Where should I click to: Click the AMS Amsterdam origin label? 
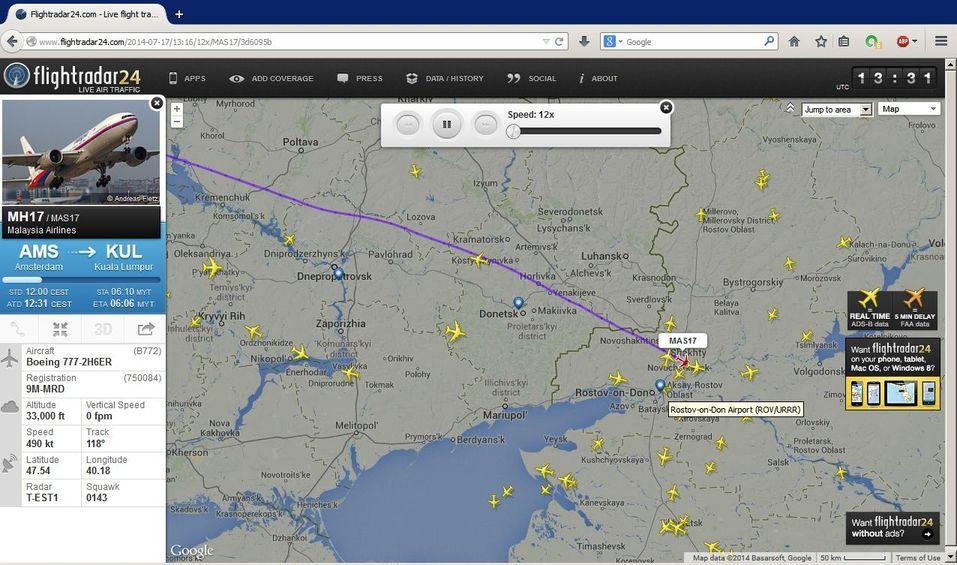(x=39, y=257)
